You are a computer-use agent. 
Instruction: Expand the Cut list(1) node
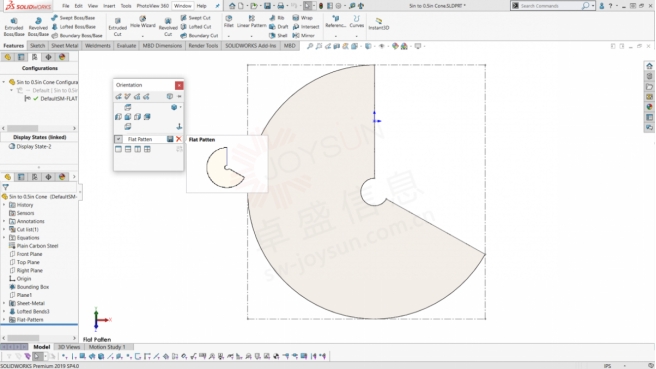tap(4, 230)
